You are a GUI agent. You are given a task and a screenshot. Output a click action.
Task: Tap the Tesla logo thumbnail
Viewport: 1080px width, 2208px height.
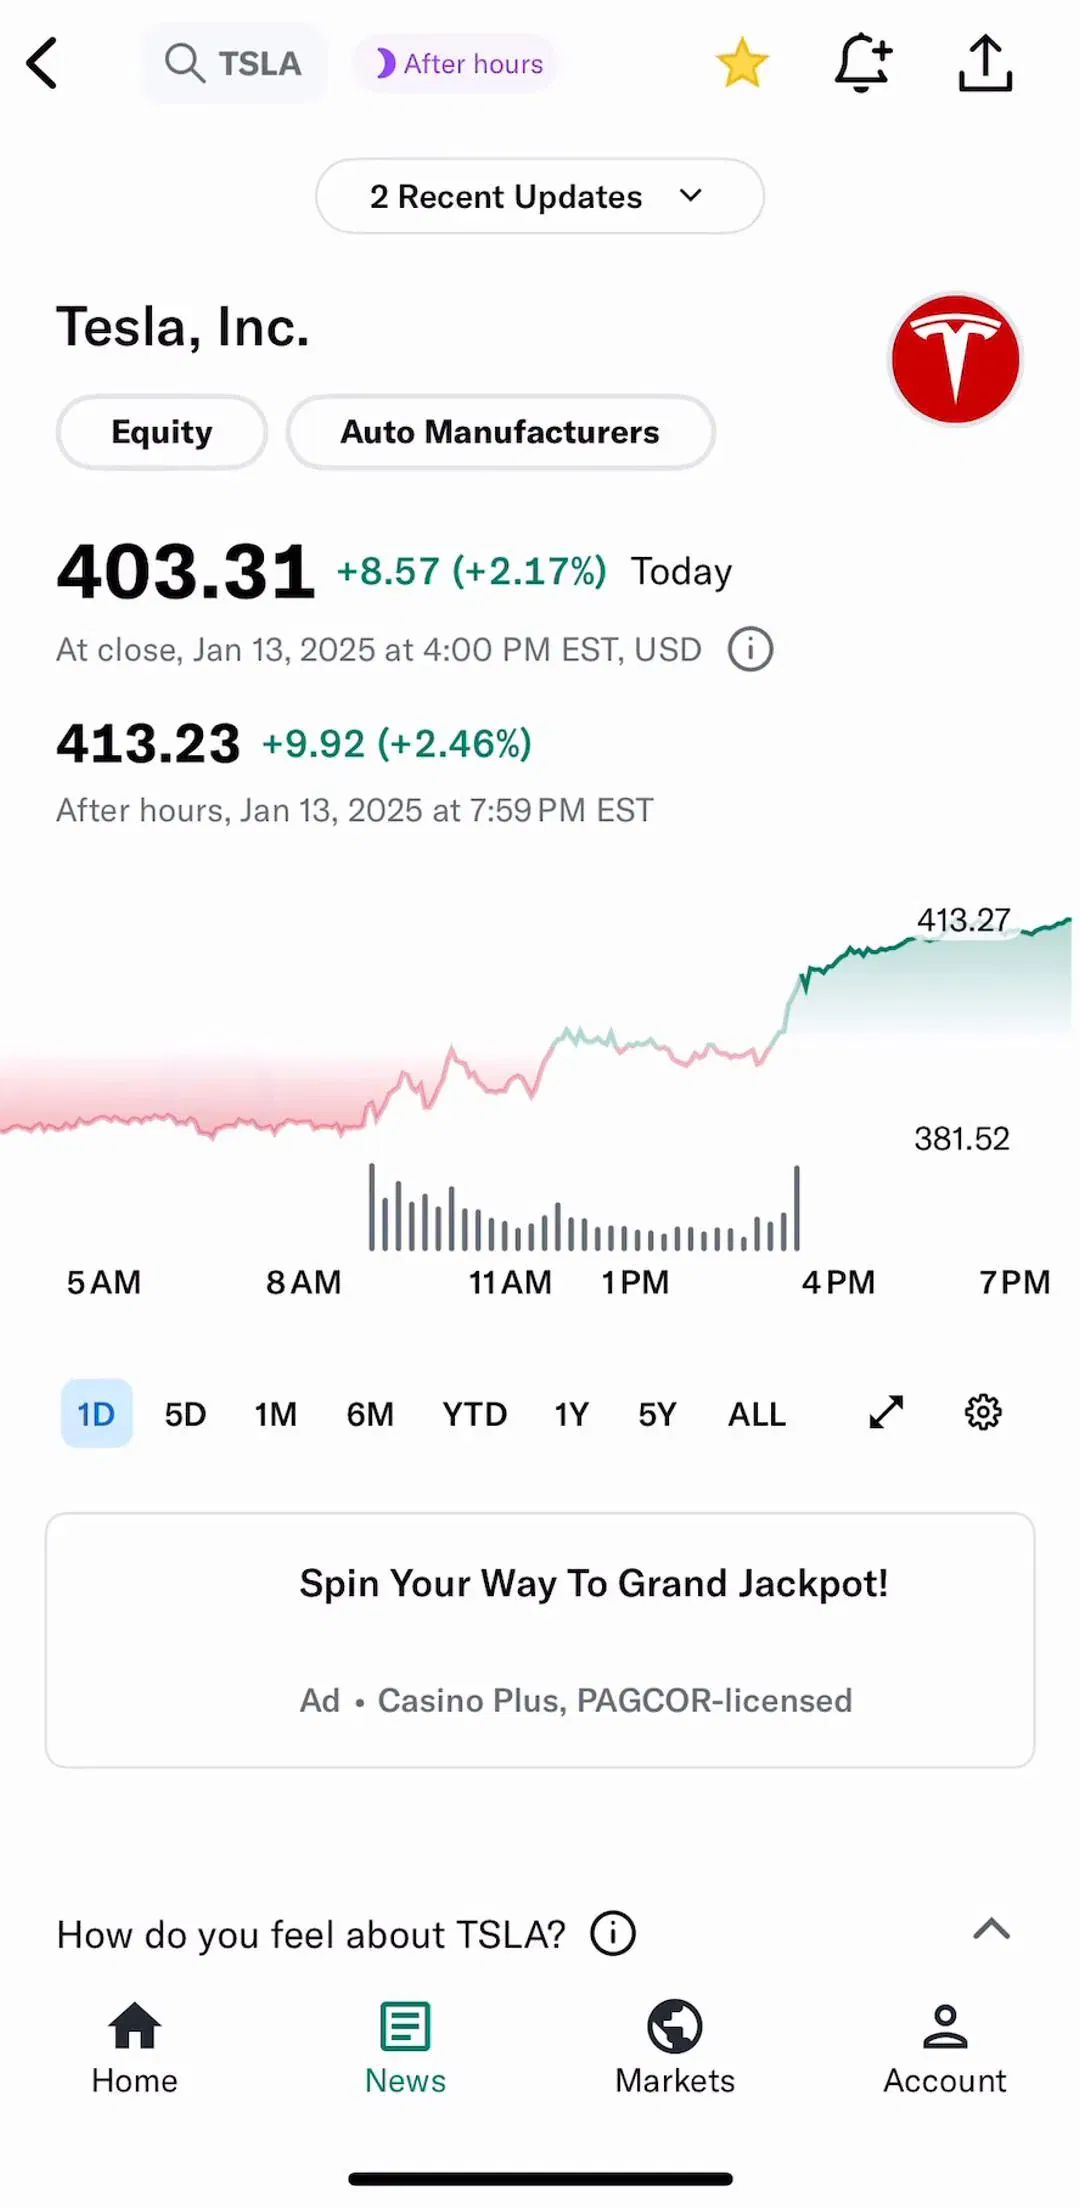click(955, 359)
